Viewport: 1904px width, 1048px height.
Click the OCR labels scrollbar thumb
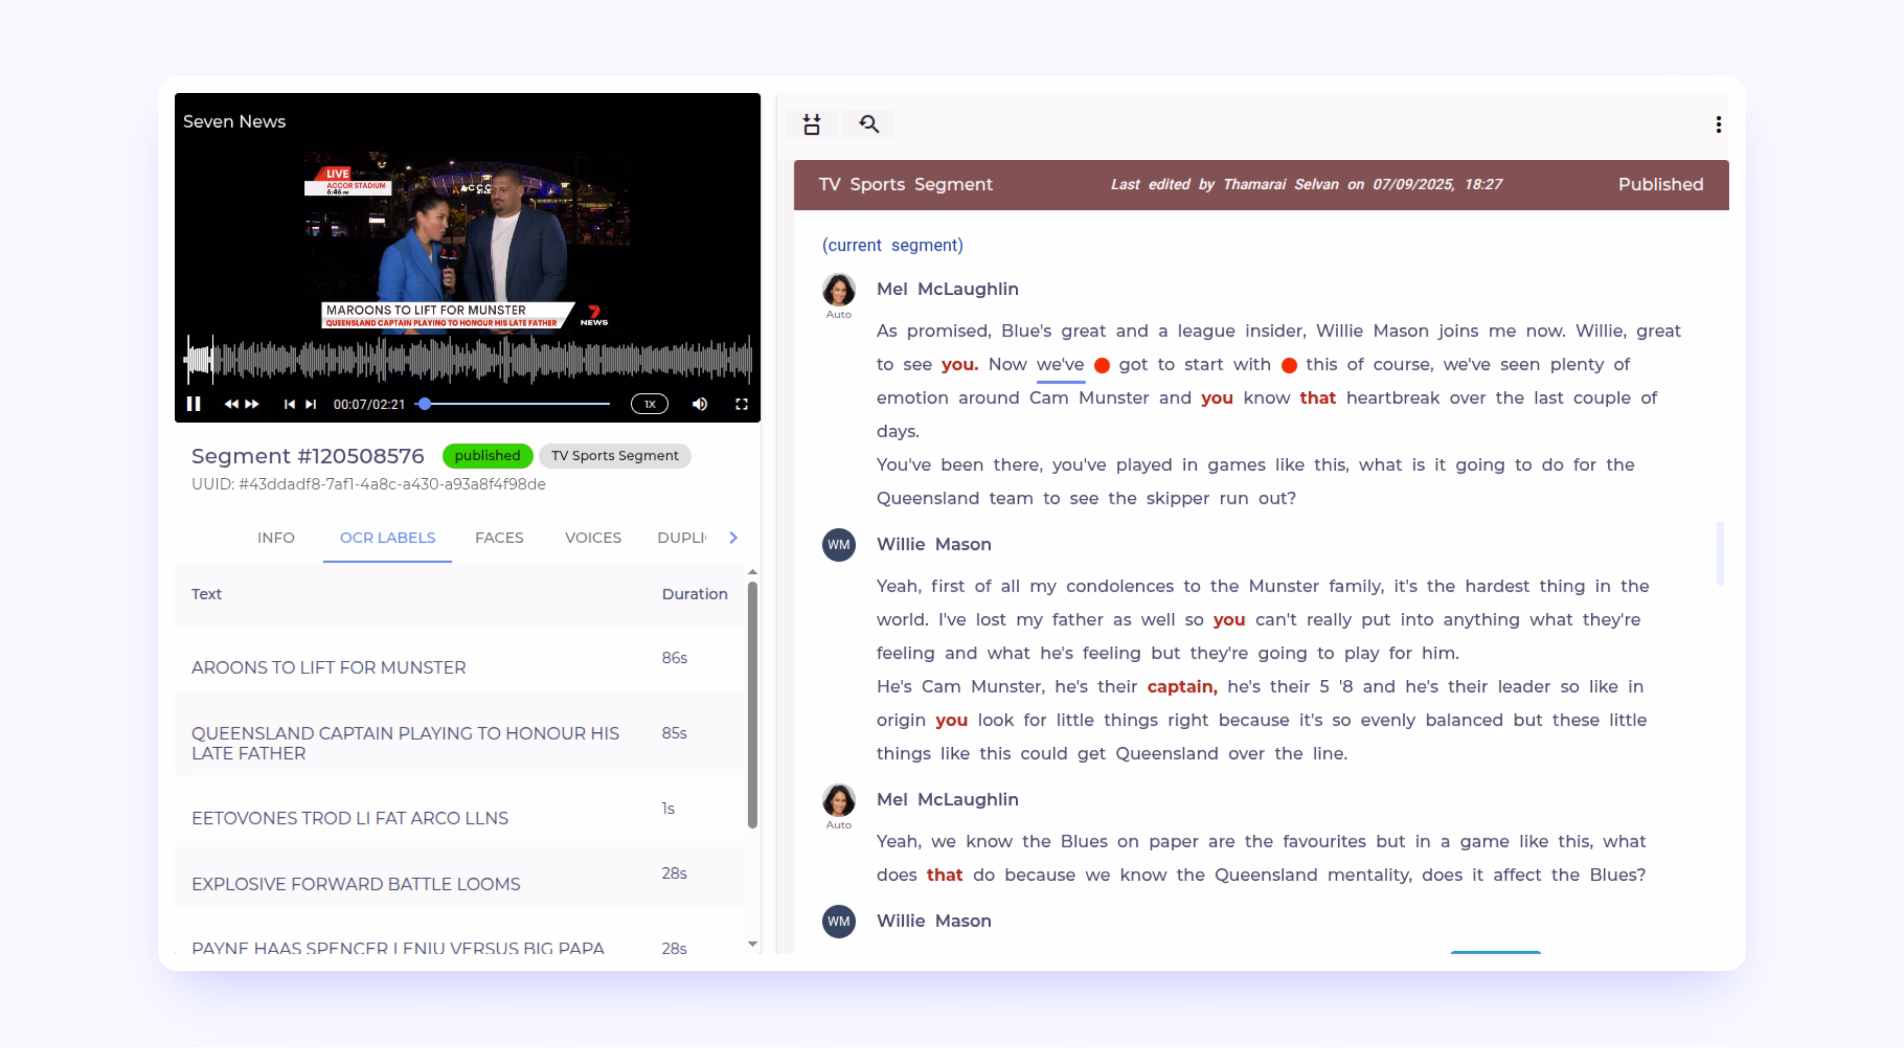tap(752, 704)
